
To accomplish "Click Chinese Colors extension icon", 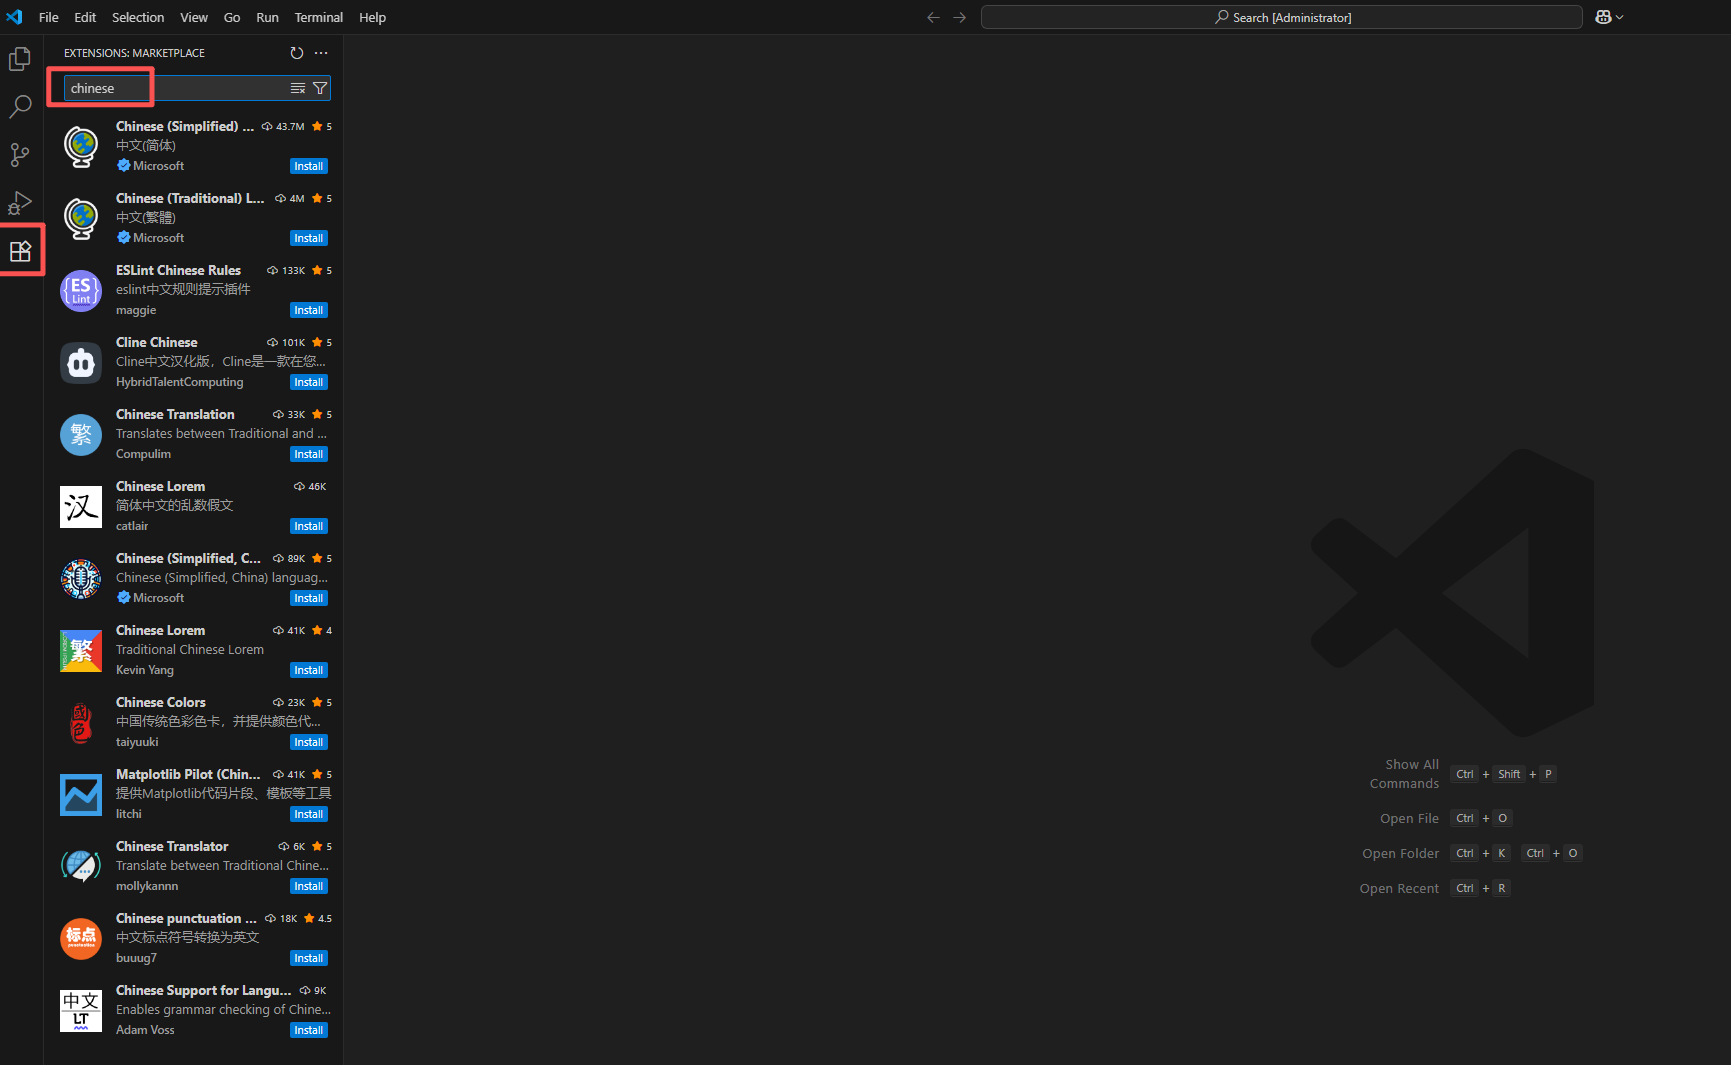I will pyautogui.click(x=81, y=722).
